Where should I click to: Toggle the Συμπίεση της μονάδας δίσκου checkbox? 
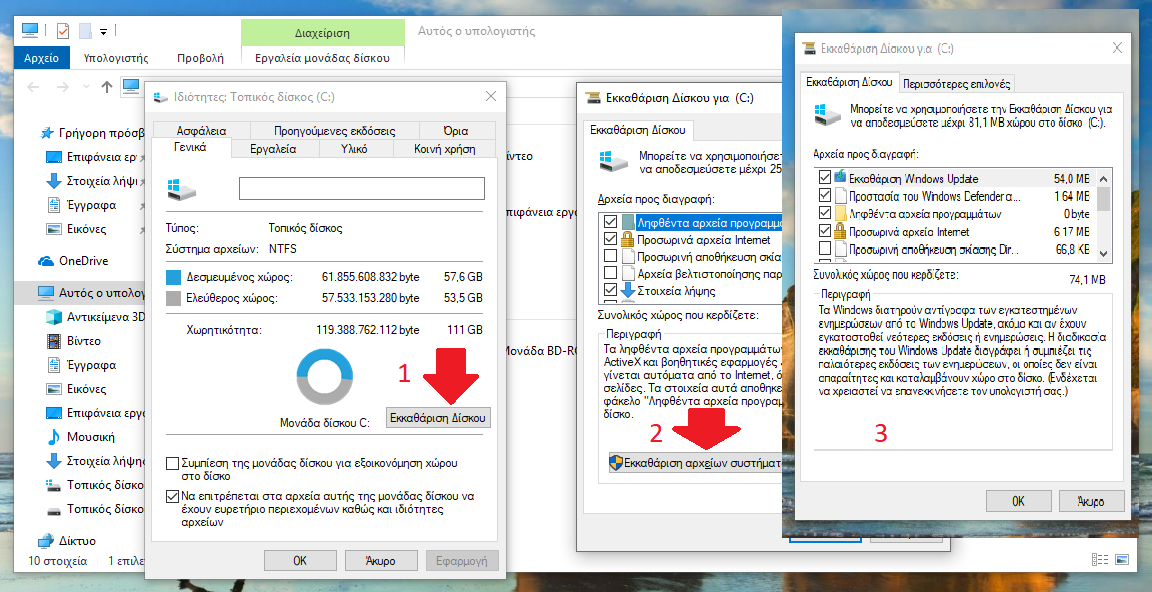click(x=173, y=463)
